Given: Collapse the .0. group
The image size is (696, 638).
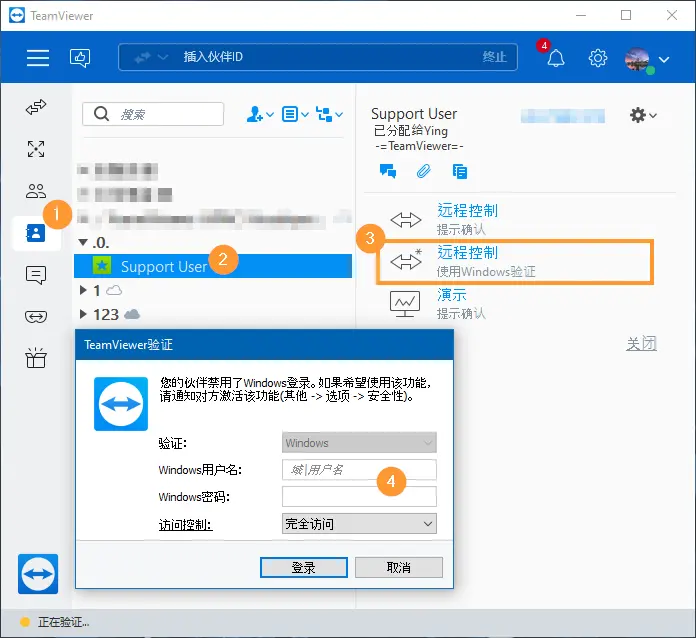Looking at the screenshot, I should [83, 242].
